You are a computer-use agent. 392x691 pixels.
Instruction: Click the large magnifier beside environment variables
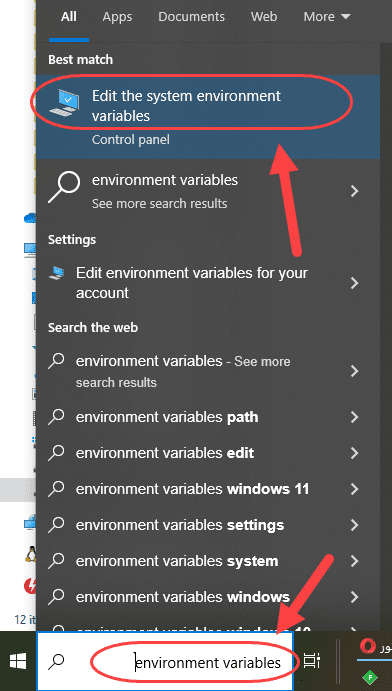point(64,187)
